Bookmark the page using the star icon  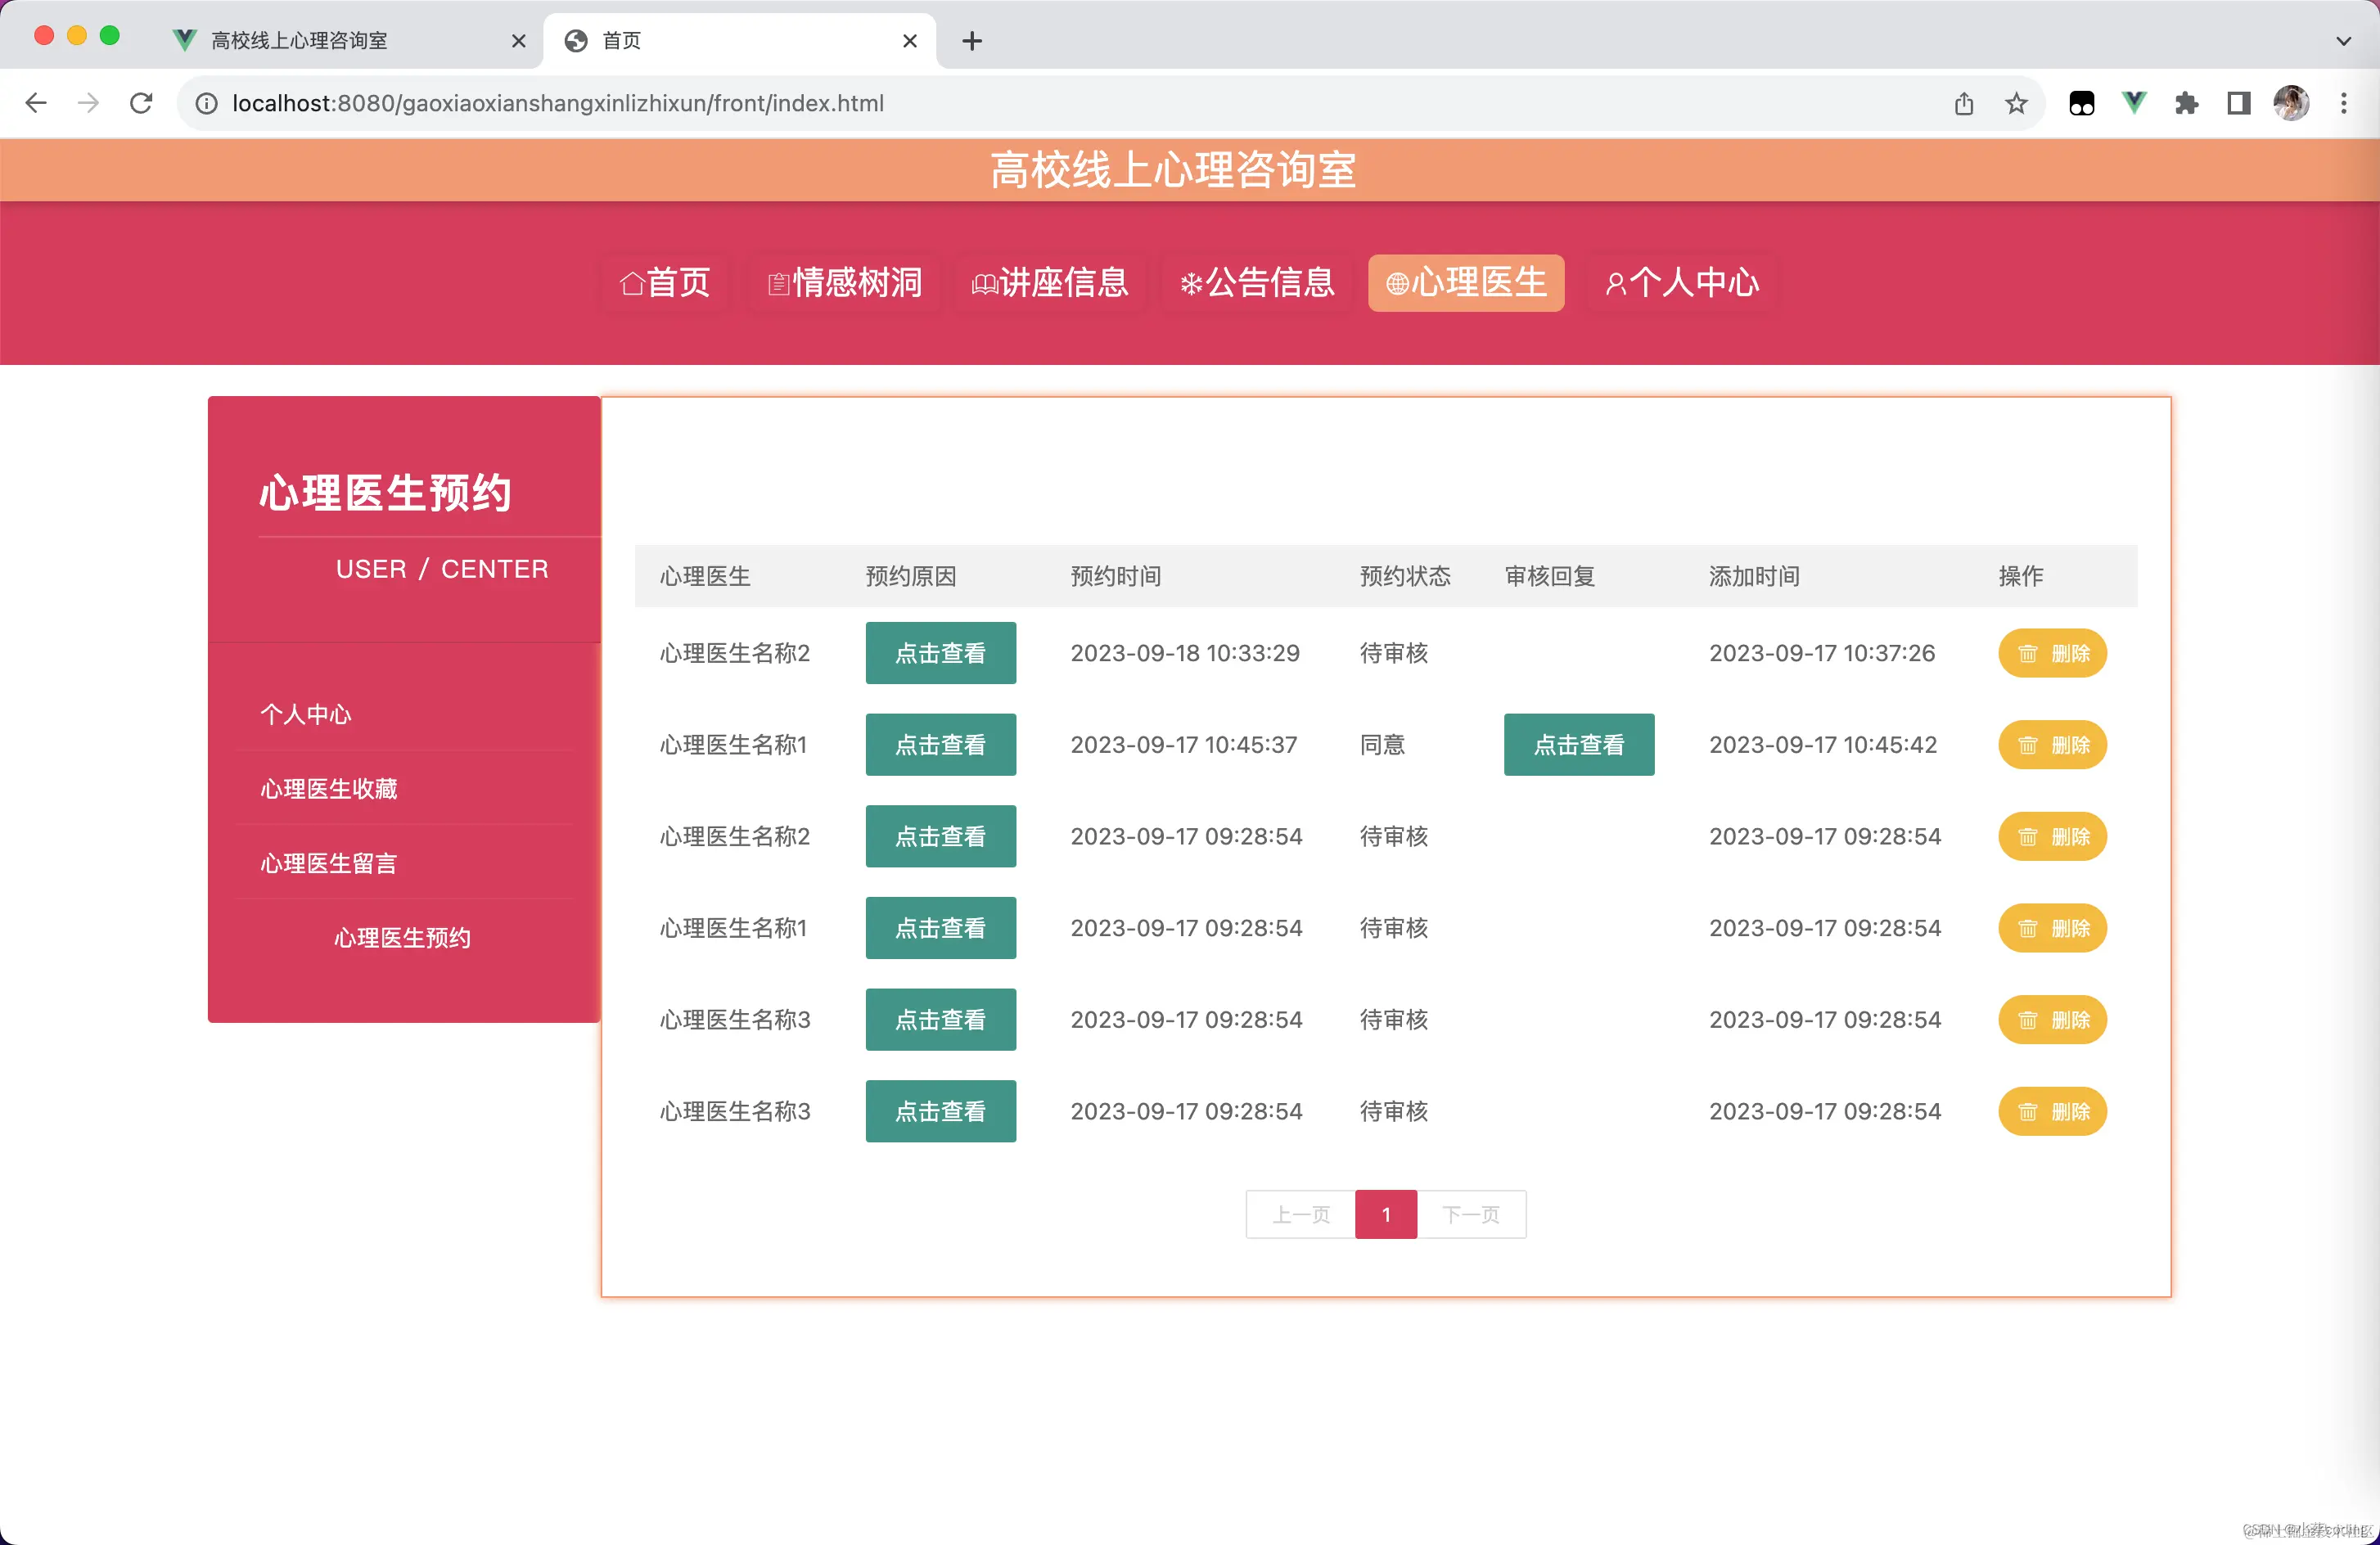pos(2016,103)
